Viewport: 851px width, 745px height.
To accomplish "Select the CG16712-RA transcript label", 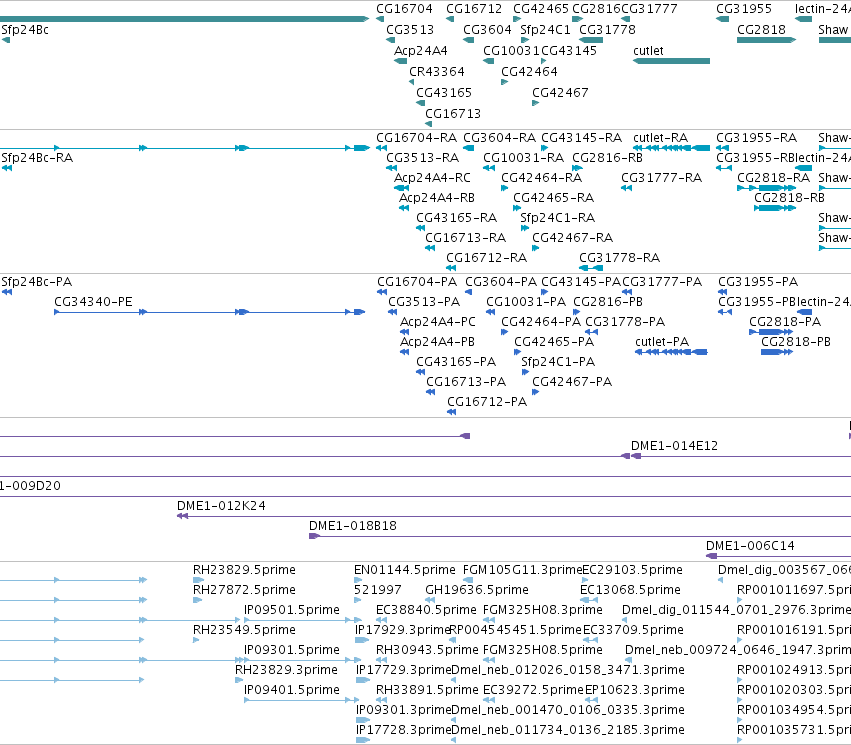I will [x=486, y=258].
